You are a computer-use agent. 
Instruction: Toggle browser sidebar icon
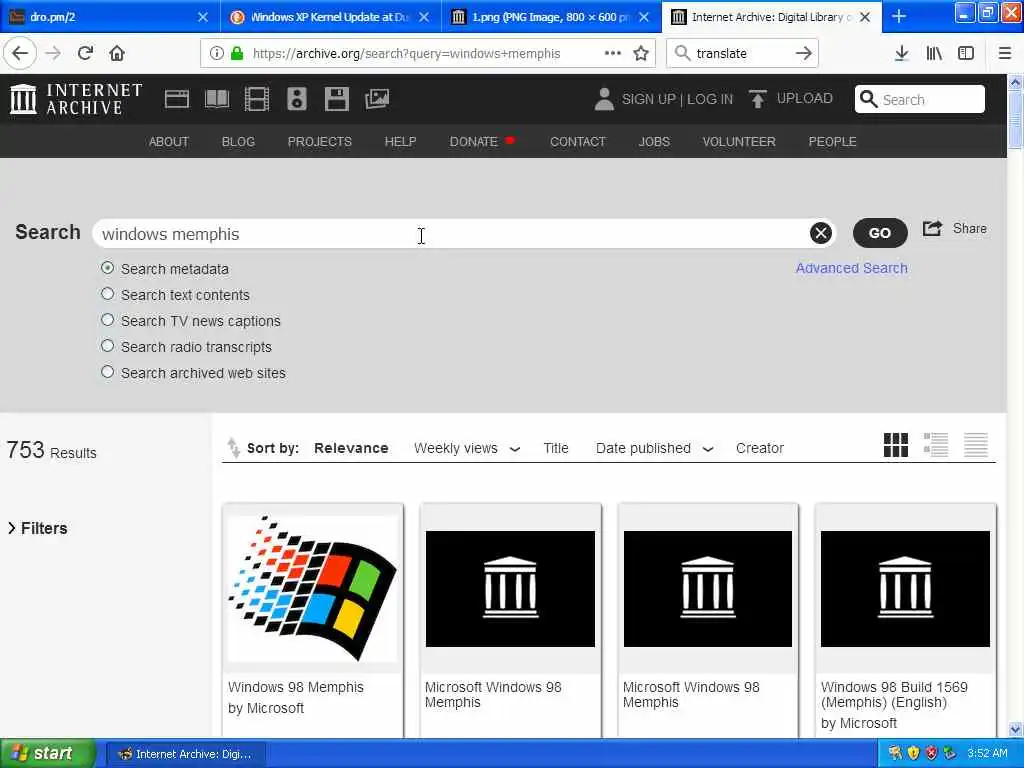point(966,54)
